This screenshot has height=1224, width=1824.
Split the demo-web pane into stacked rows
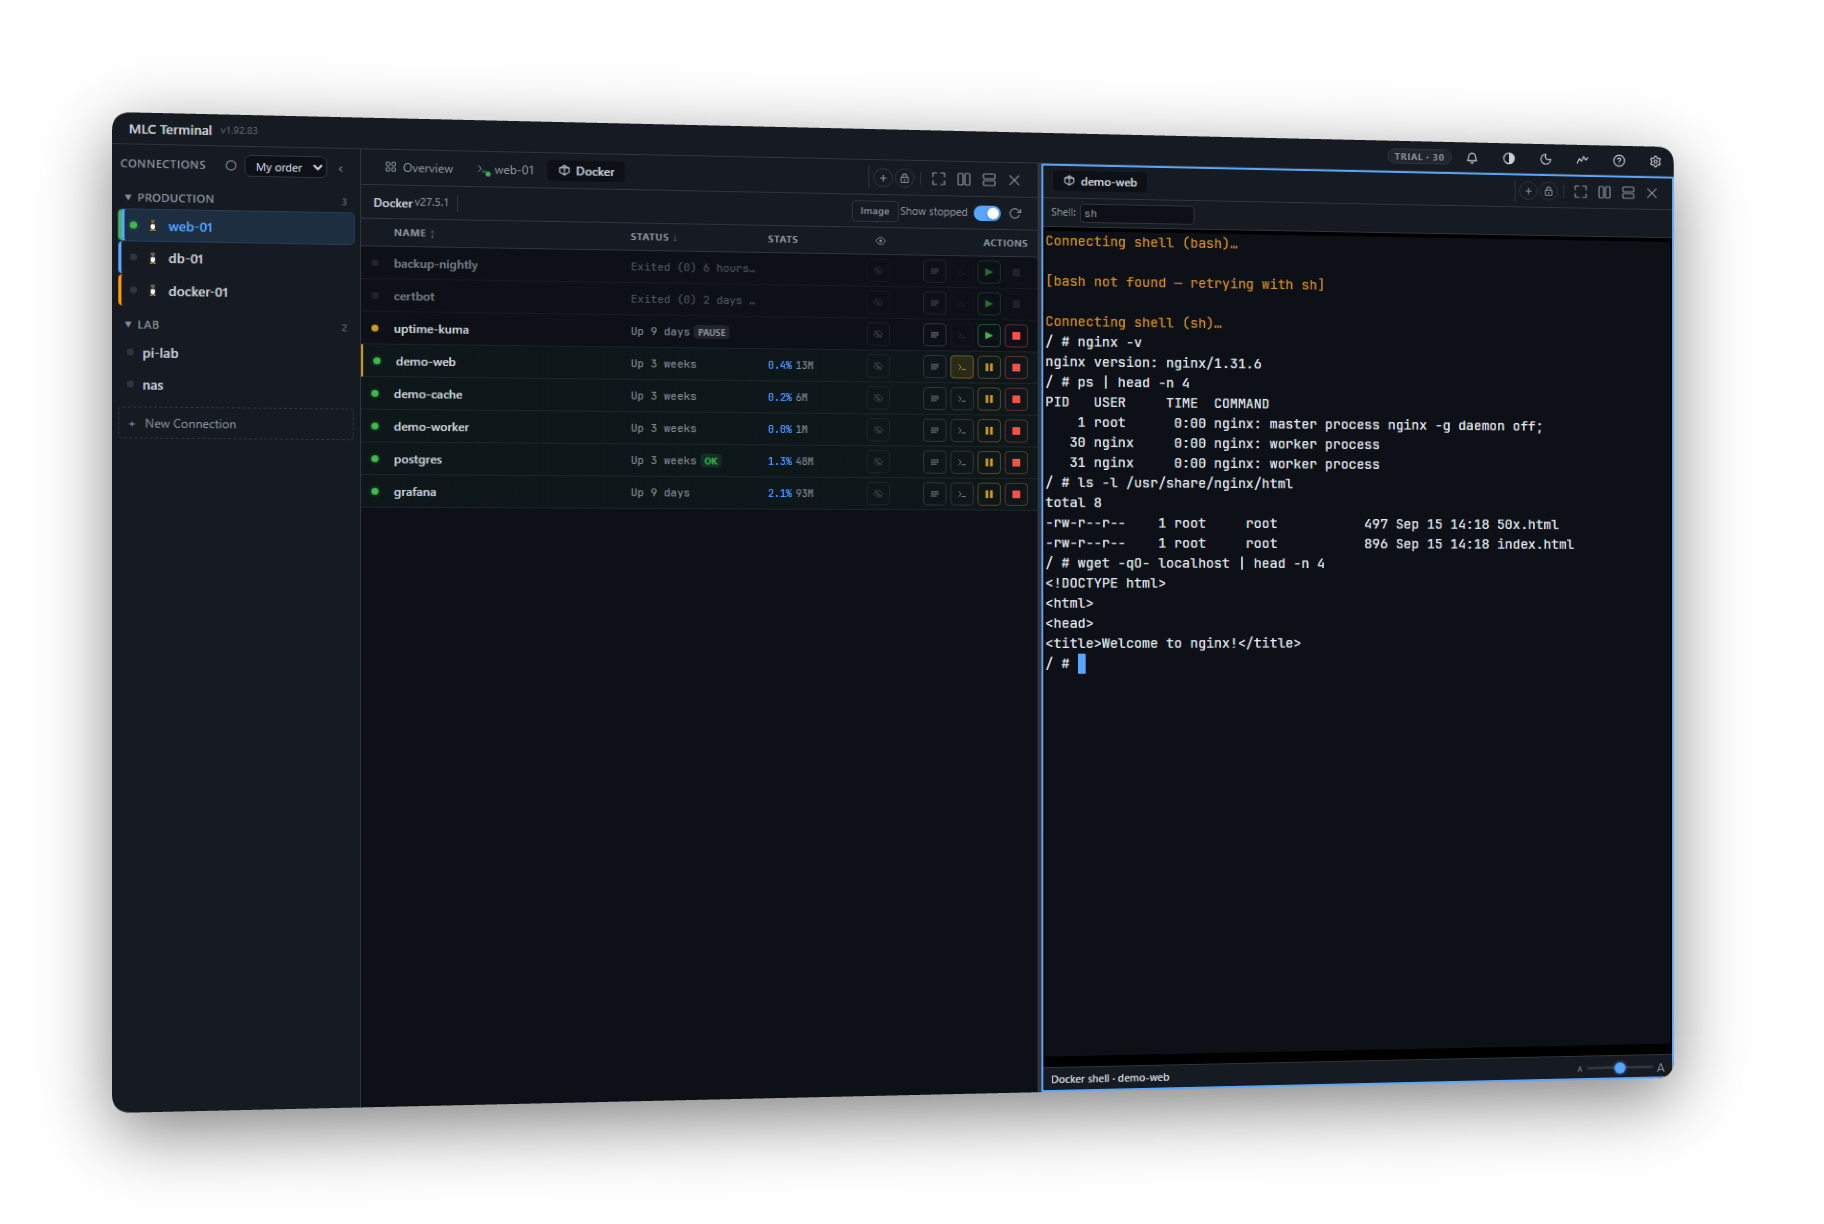coord(1628,193)
